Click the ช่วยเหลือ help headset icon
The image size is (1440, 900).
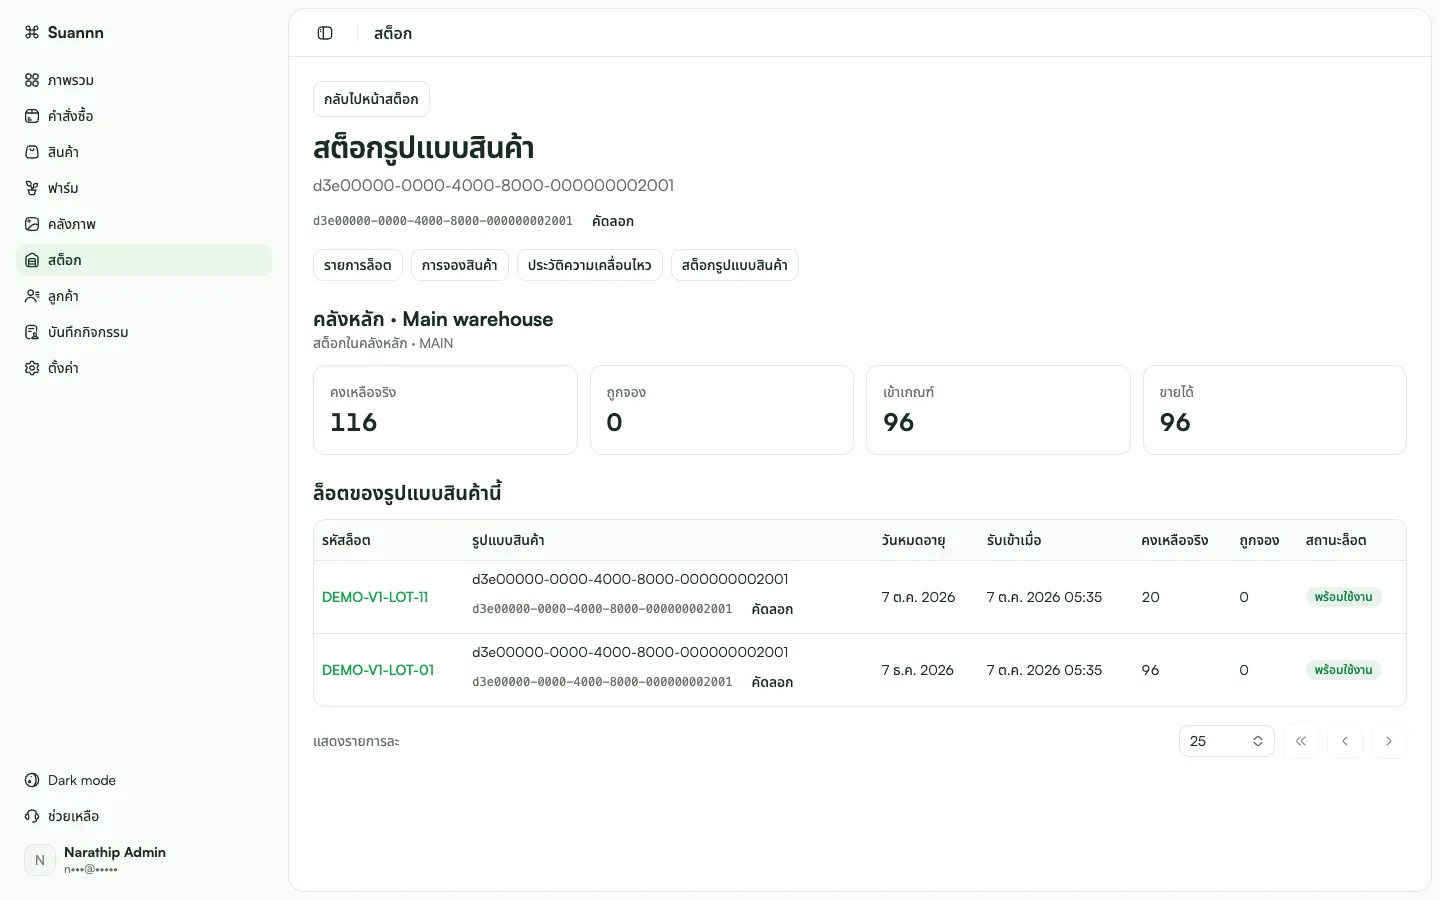[x=32, y=816]
